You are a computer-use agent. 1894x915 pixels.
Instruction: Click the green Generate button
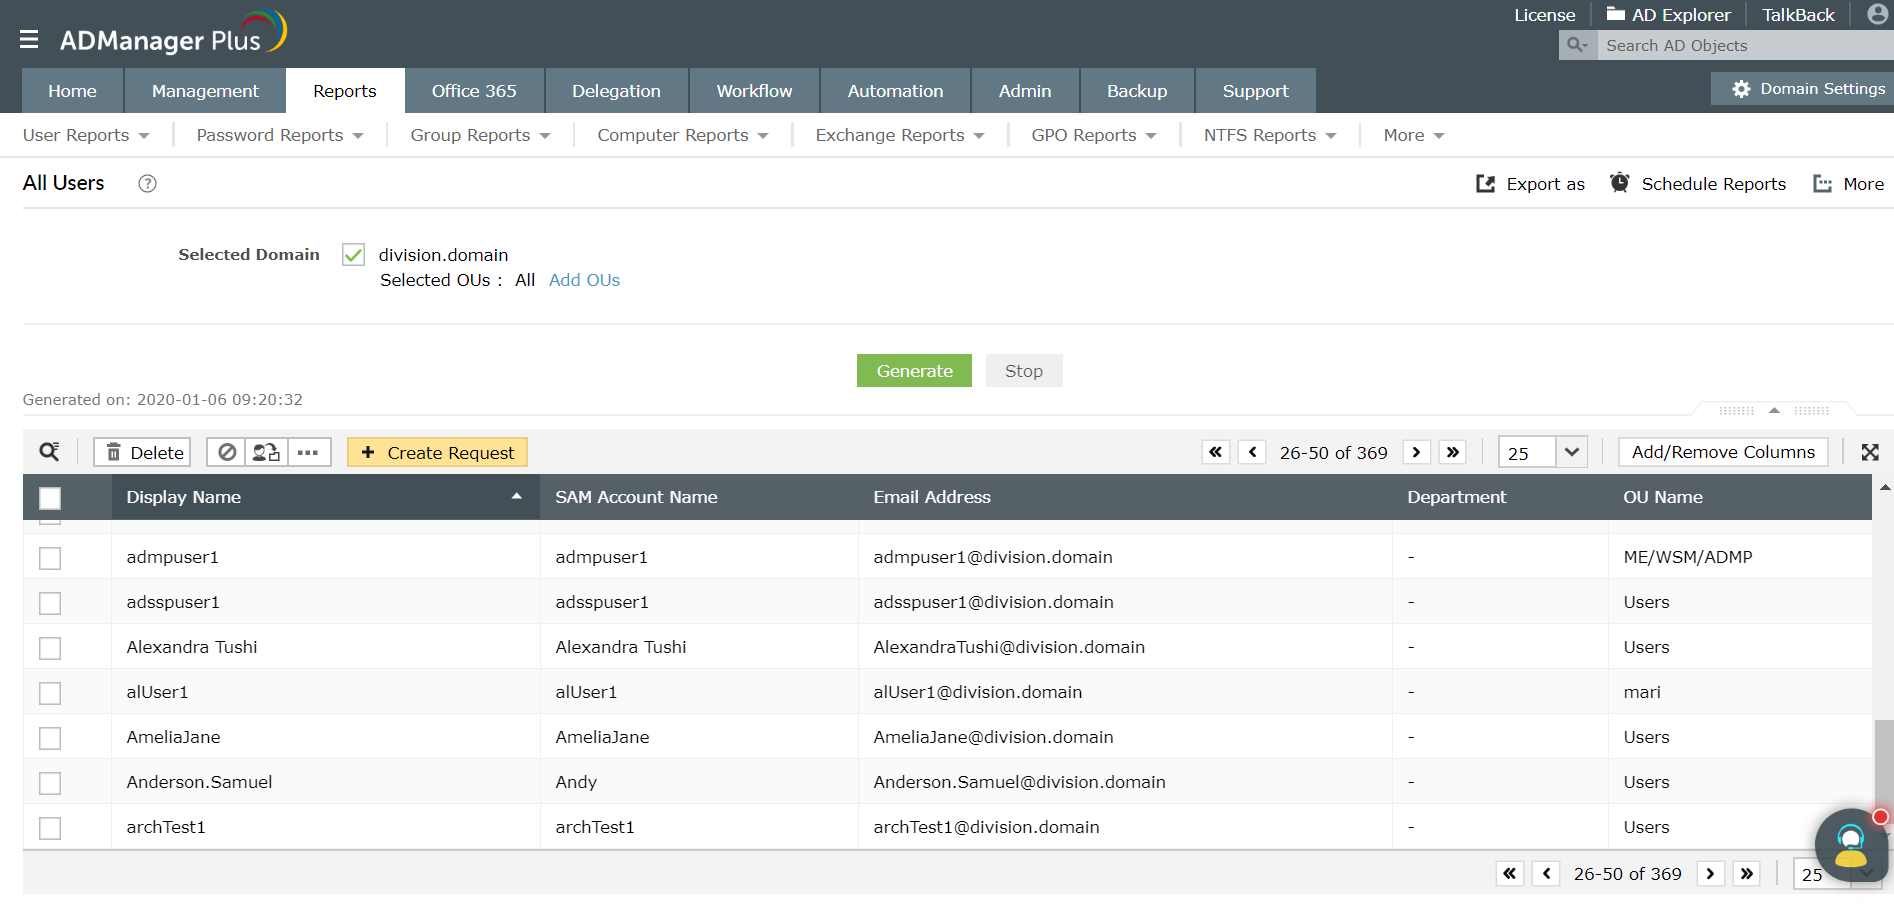[914, 371]
